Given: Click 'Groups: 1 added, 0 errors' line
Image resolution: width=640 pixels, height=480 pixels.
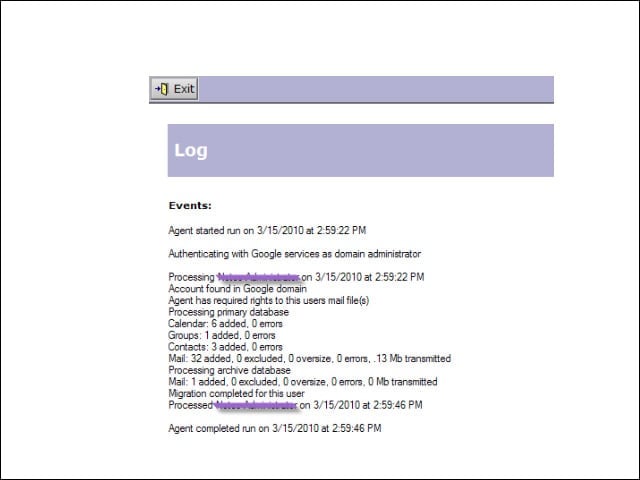Looking at the screenshot, I should (222, 336).
